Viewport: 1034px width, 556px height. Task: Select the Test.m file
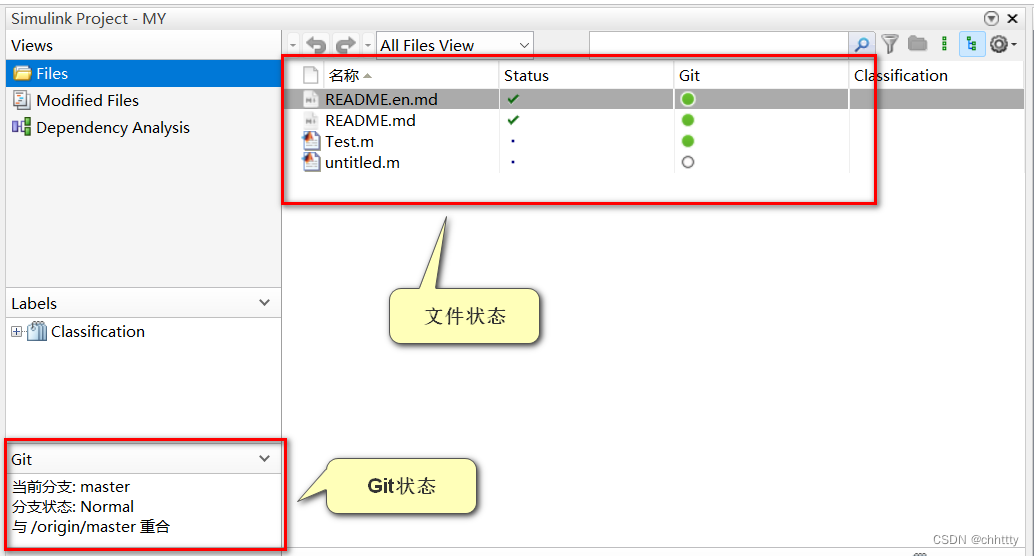click(x=350, y=142)
